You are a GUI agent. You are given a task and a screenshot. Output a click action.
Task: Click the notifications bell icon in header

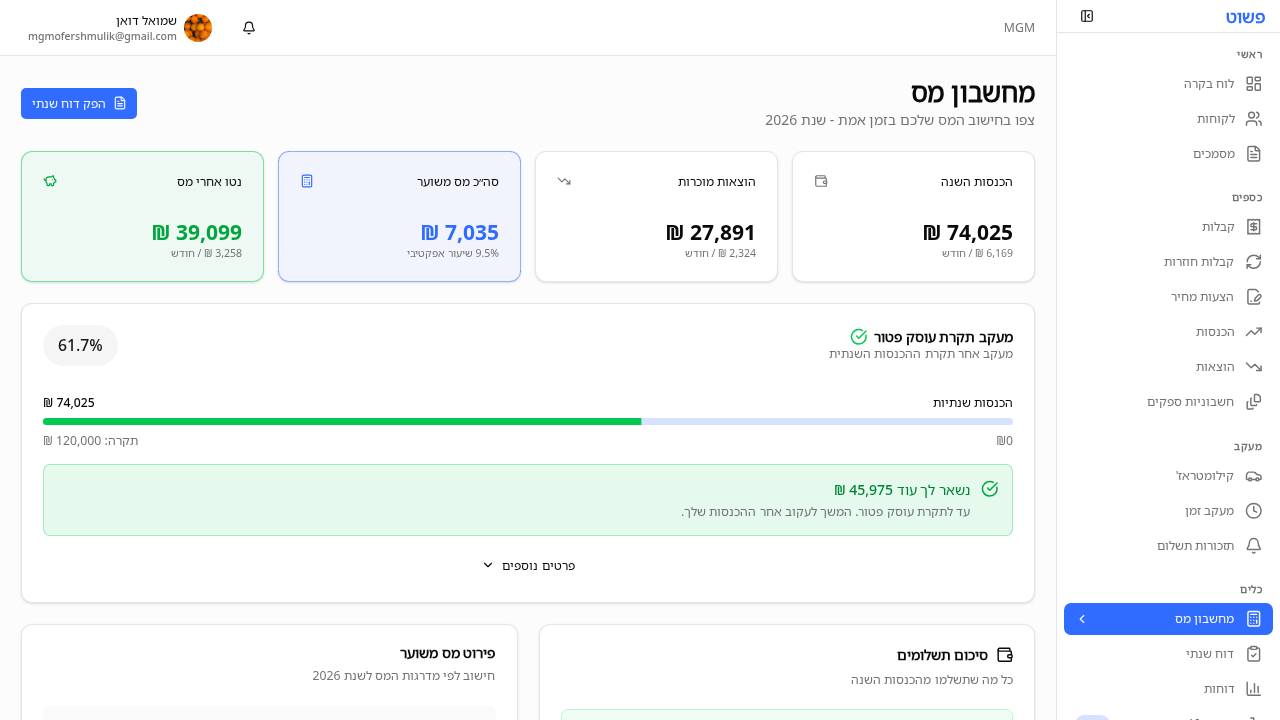(249, 28)
